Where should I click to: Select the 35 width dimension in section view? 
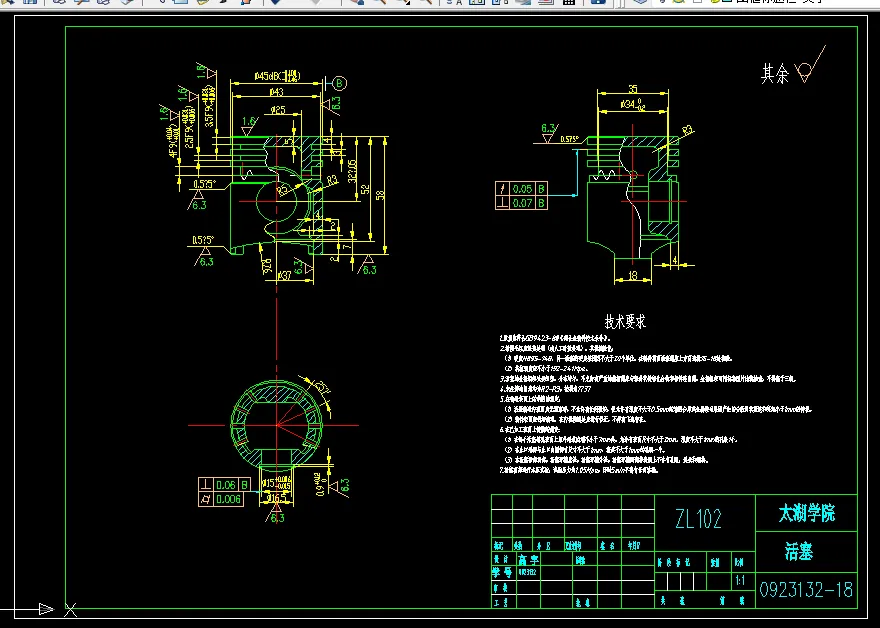click(632, 89)
